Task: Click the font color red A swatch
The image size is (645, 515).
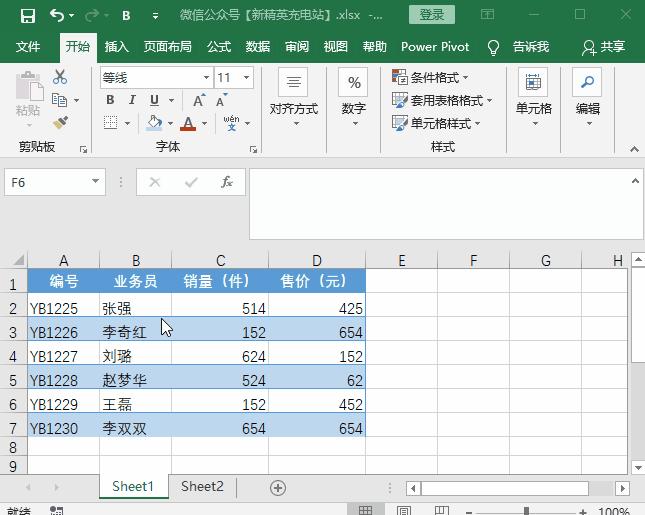Action: coord(188,124)
